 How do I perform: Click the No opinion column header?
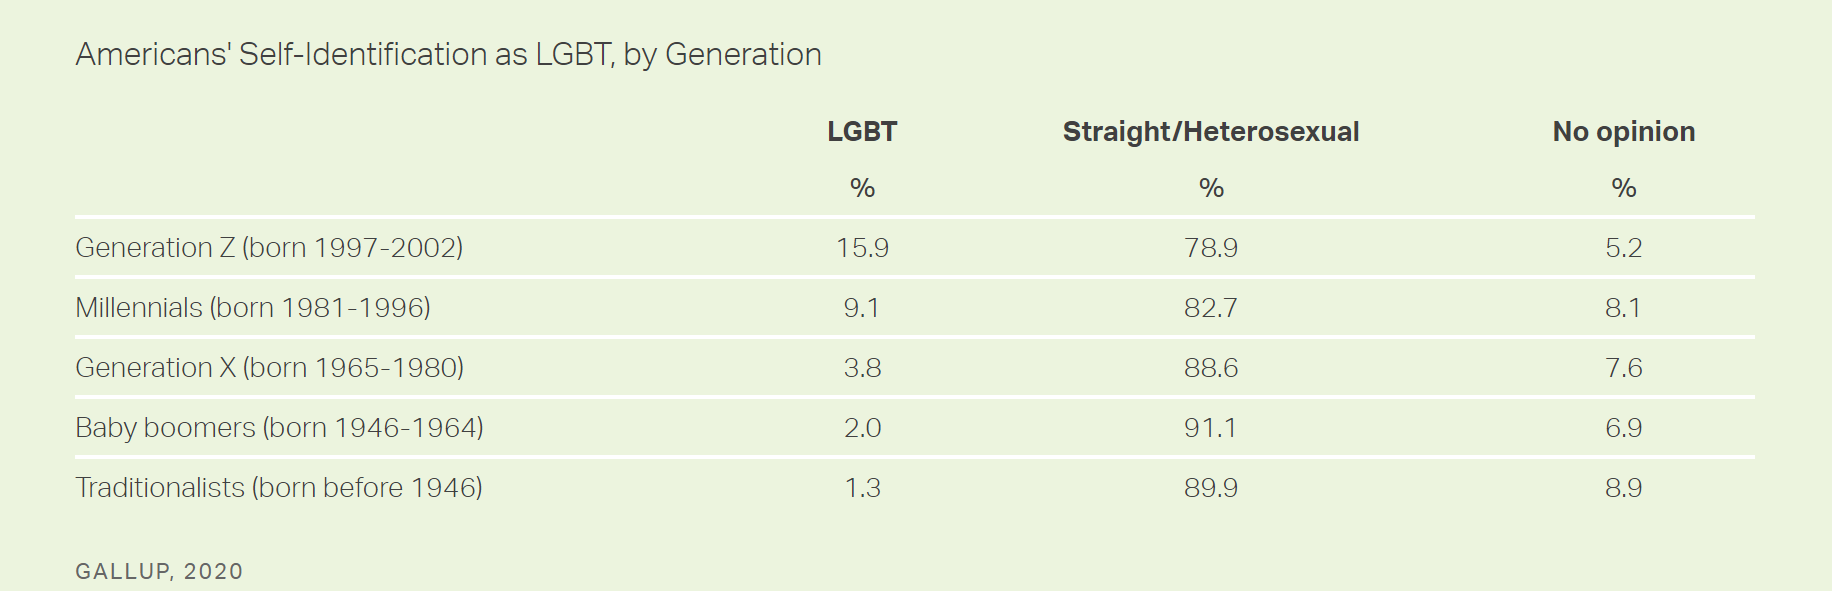[1623, 131]
